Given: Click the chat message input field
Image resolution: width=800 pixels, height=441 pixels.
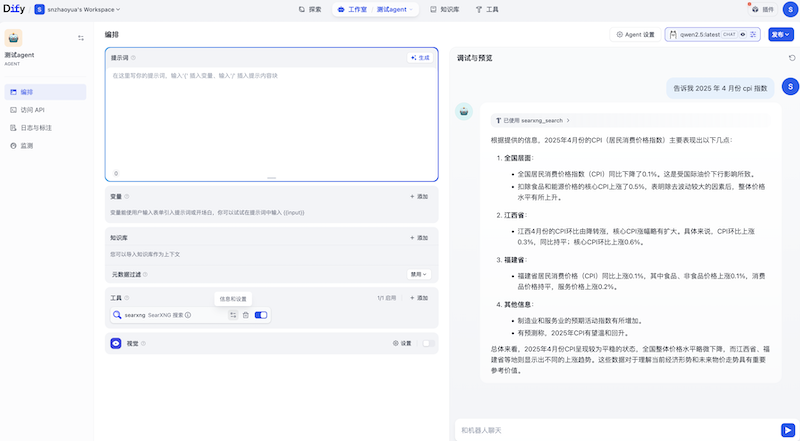Looking at the screenshot, I should (x=610, y=430).
